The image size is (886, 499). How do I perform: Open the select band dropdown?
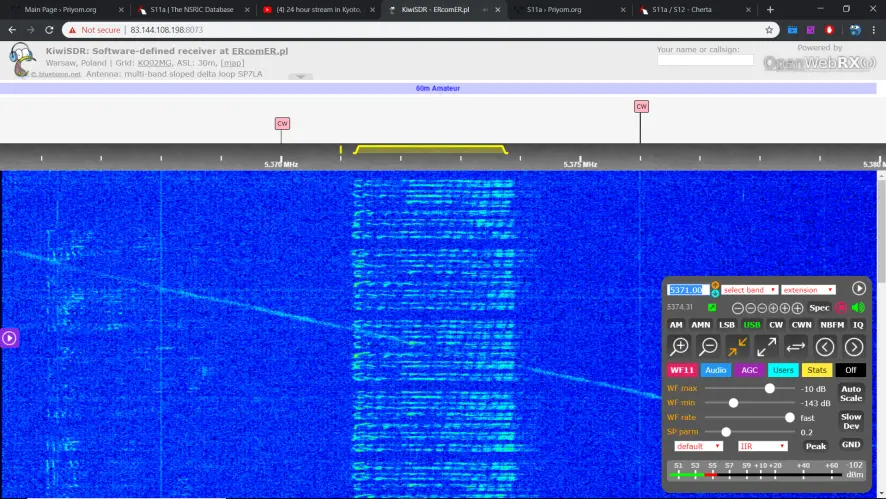coord(750,290)
